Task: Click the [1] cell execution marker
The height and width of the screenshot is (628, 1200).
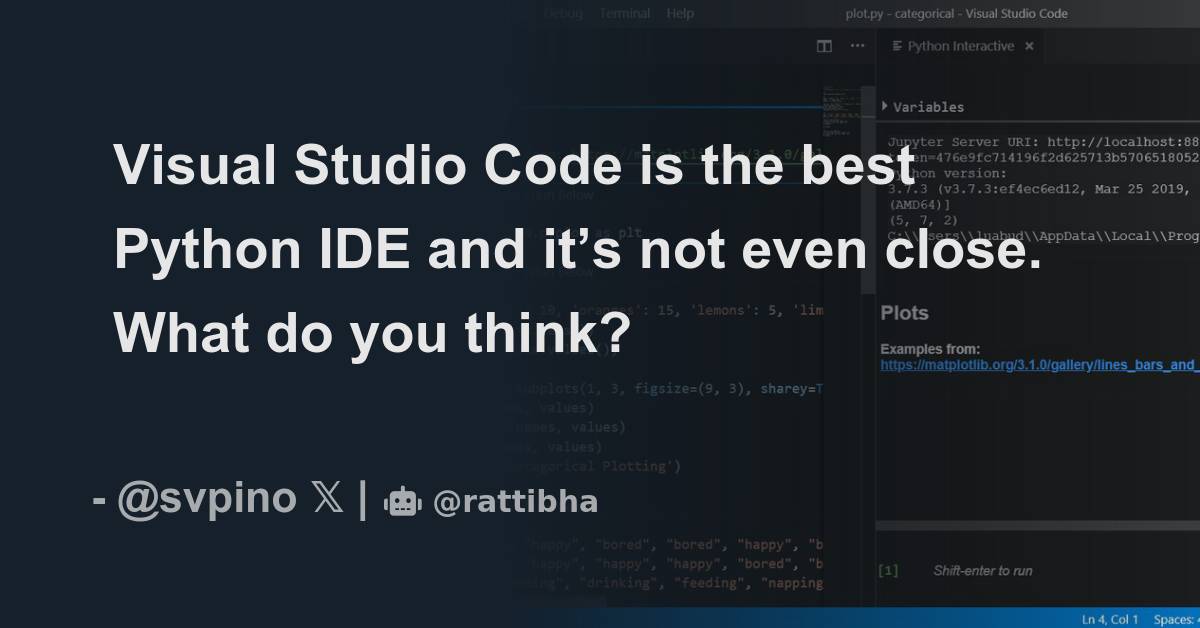Action: pyautogui.click(x=887, y=570)
